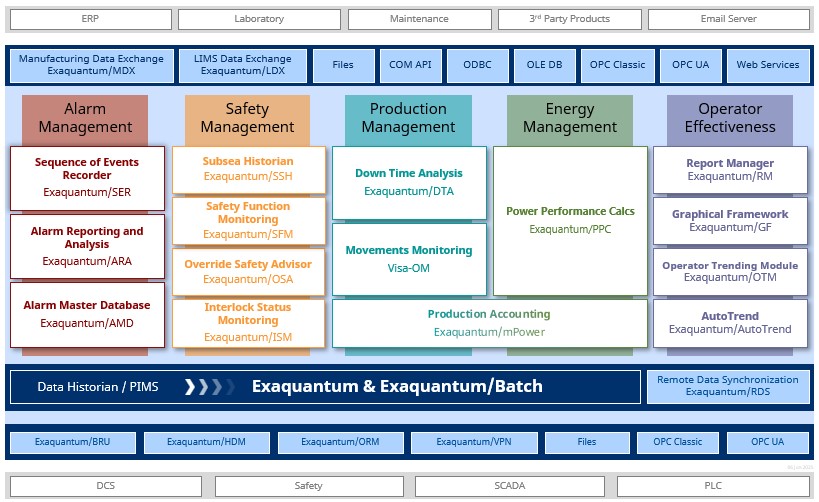
Task: Open Alarm Reporting and Analysis Exaquantum/ARA
Action: (87, 247)
